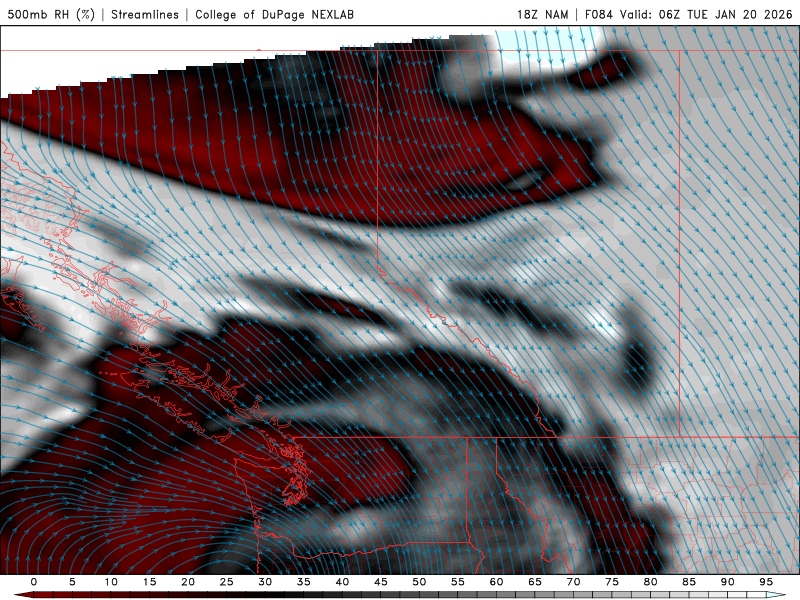The width and height of the screenshot is (800, 600).
Task: Click the "0" value on the colour scale
Action: pos(34,582)
